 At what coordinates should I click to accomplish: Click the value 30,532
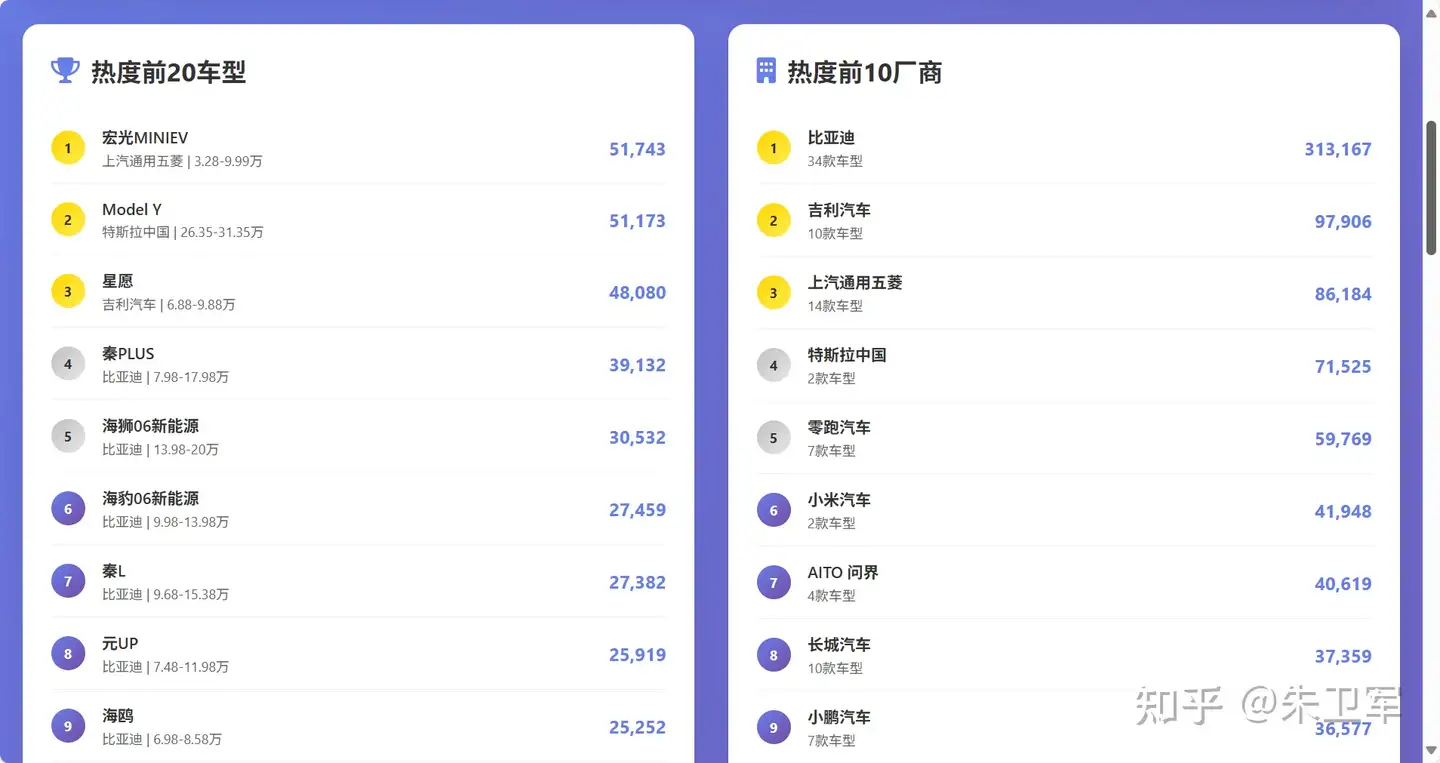tap(637, 437)
